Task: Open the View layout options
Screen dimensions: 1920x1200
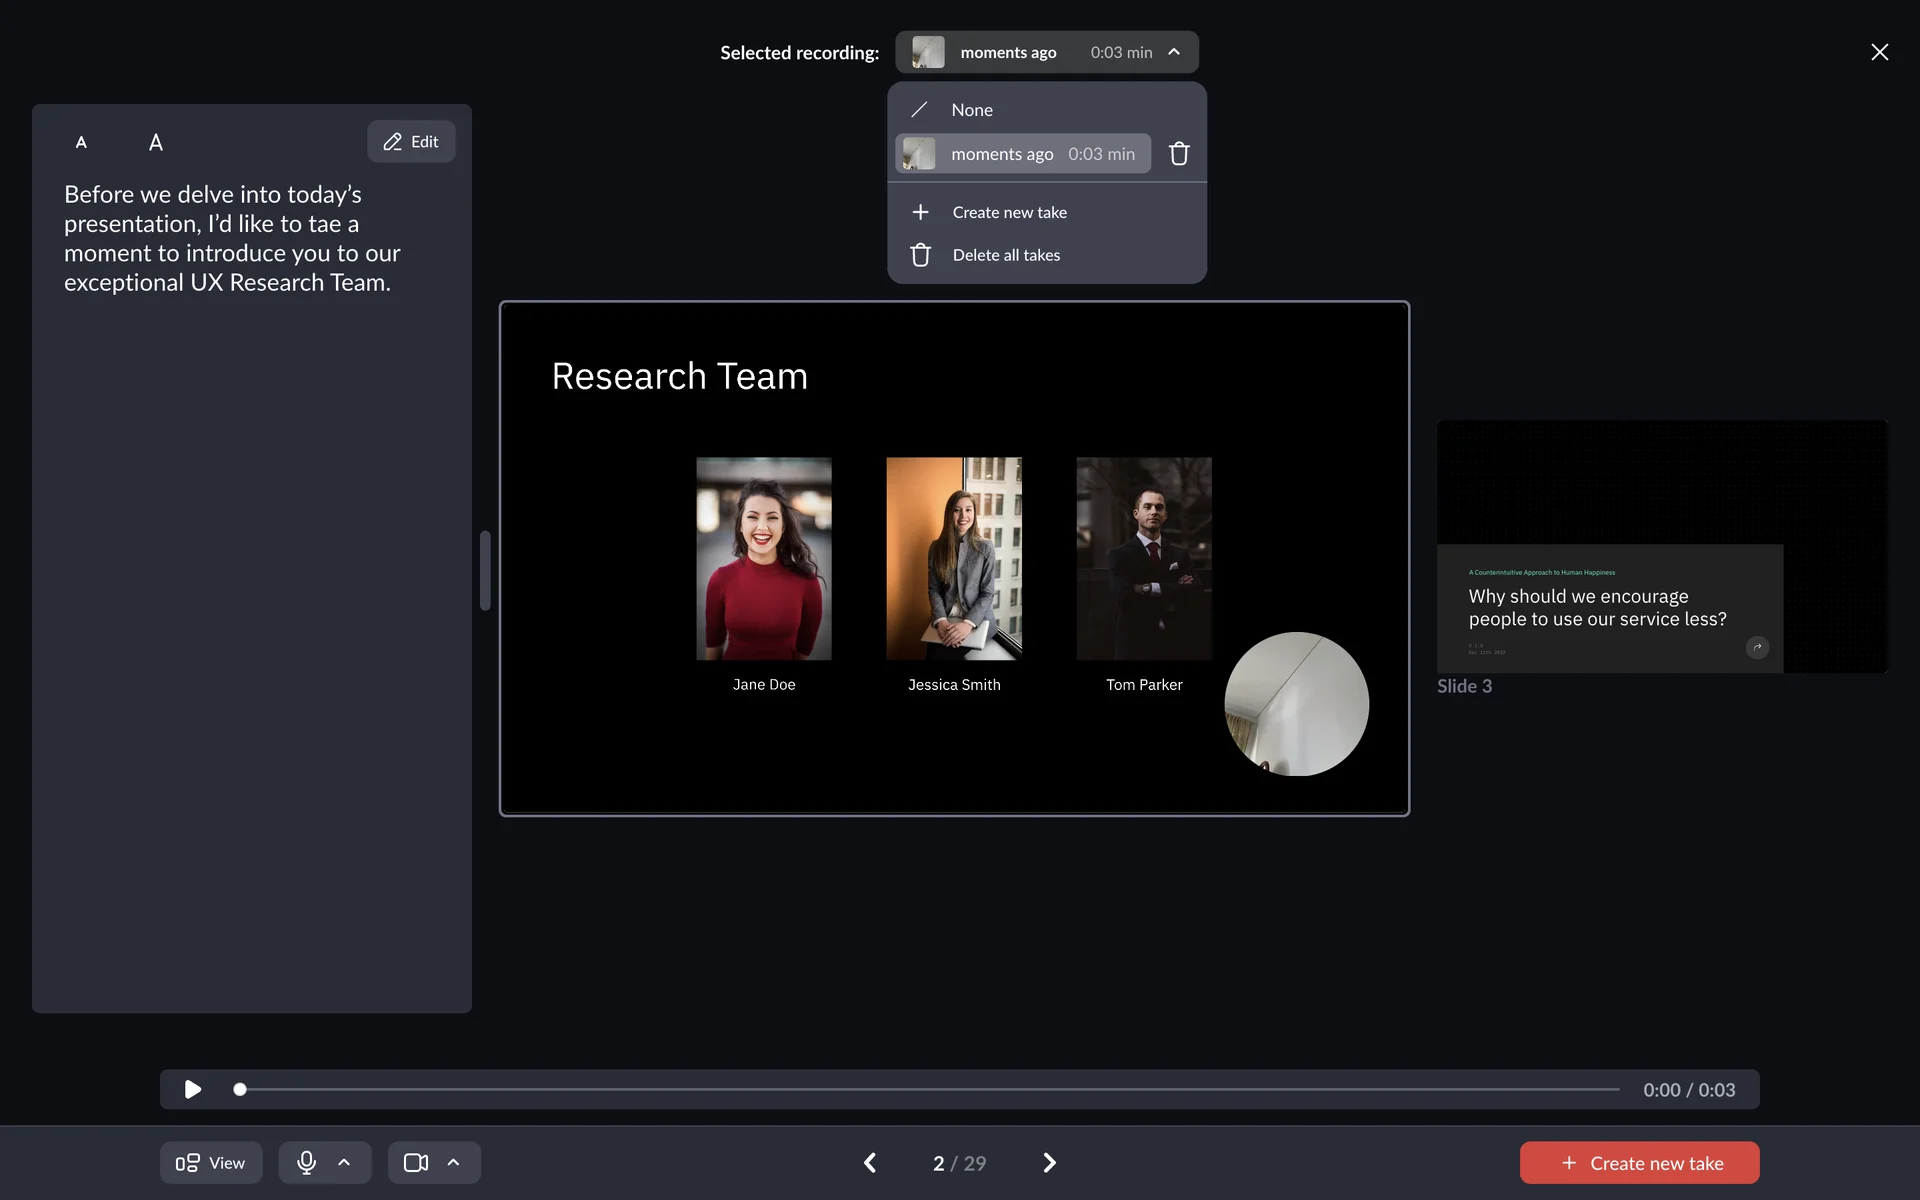Action: (211, 1162)
